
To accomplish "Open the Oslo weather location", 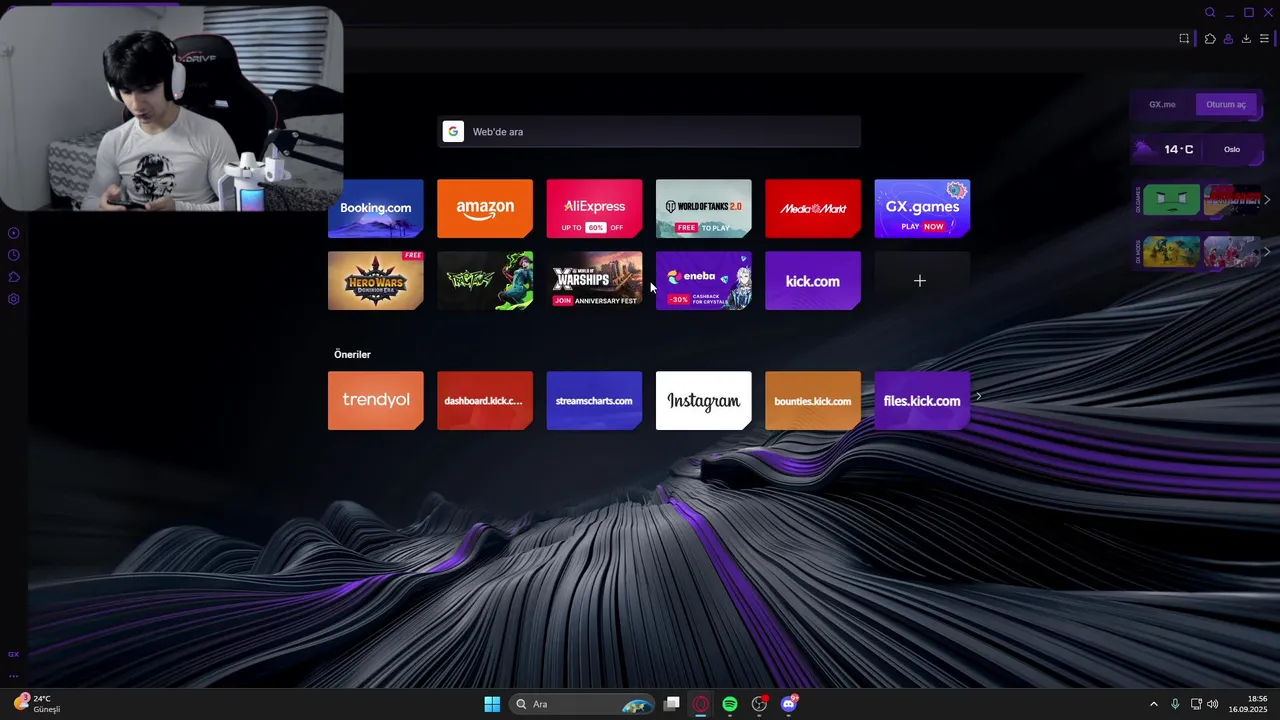I will click(1232, 149).
